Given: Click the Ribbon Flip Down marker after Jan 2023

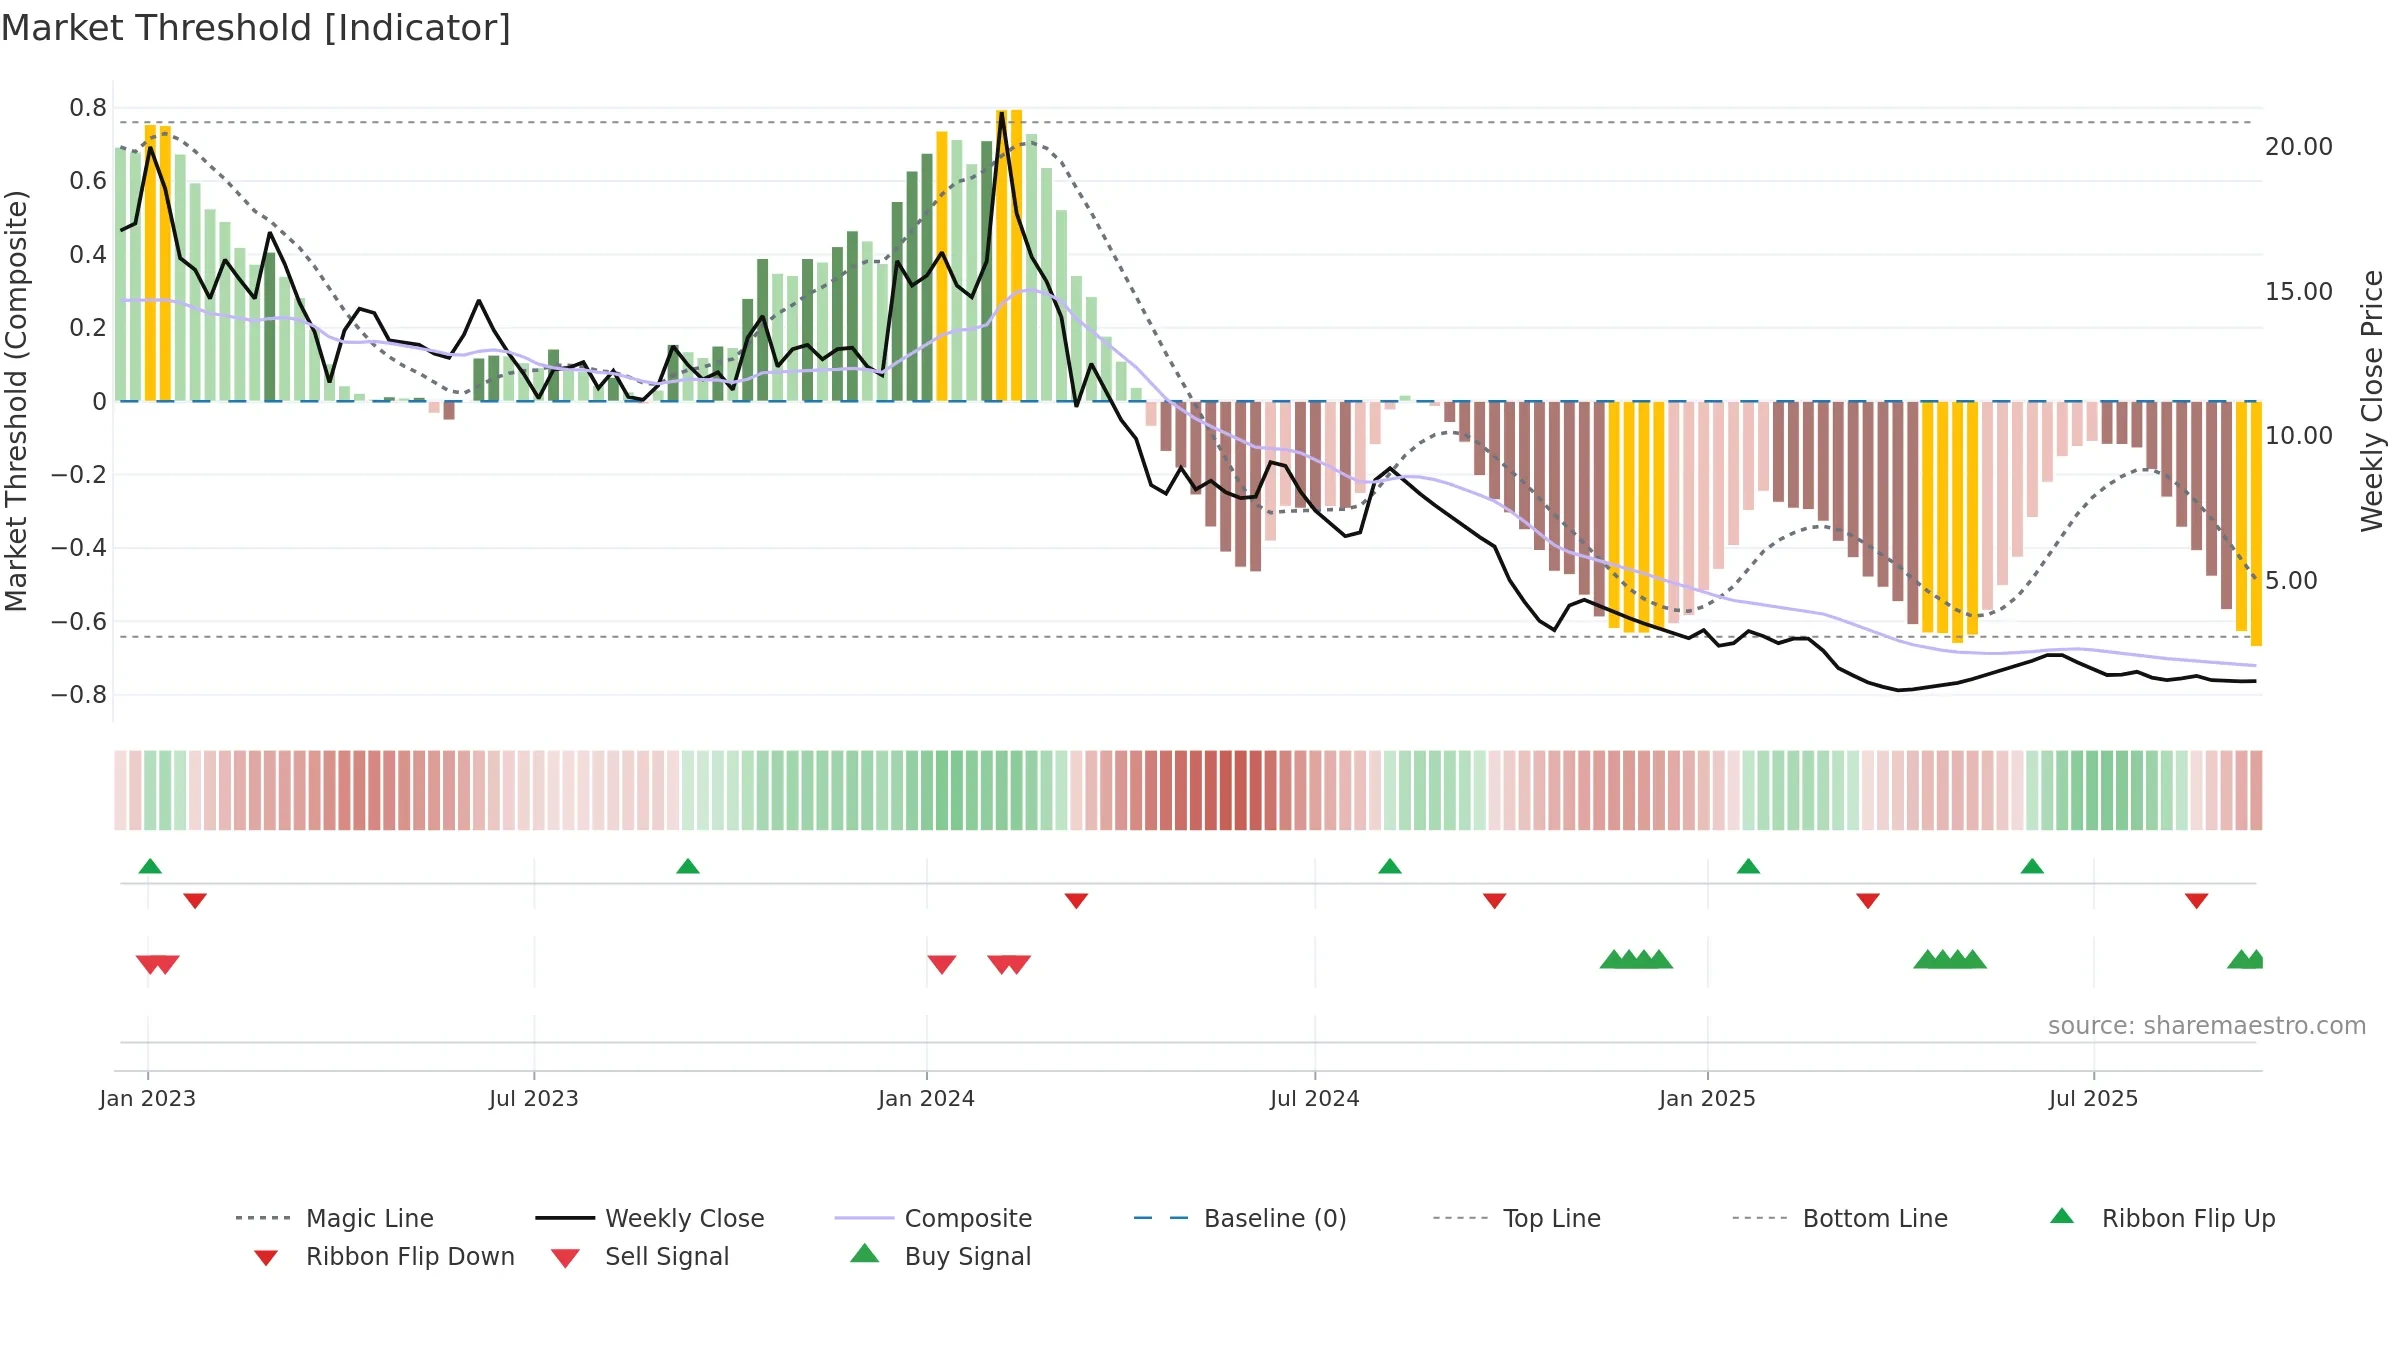Looking at the screenshot, I should coord(195,901).
